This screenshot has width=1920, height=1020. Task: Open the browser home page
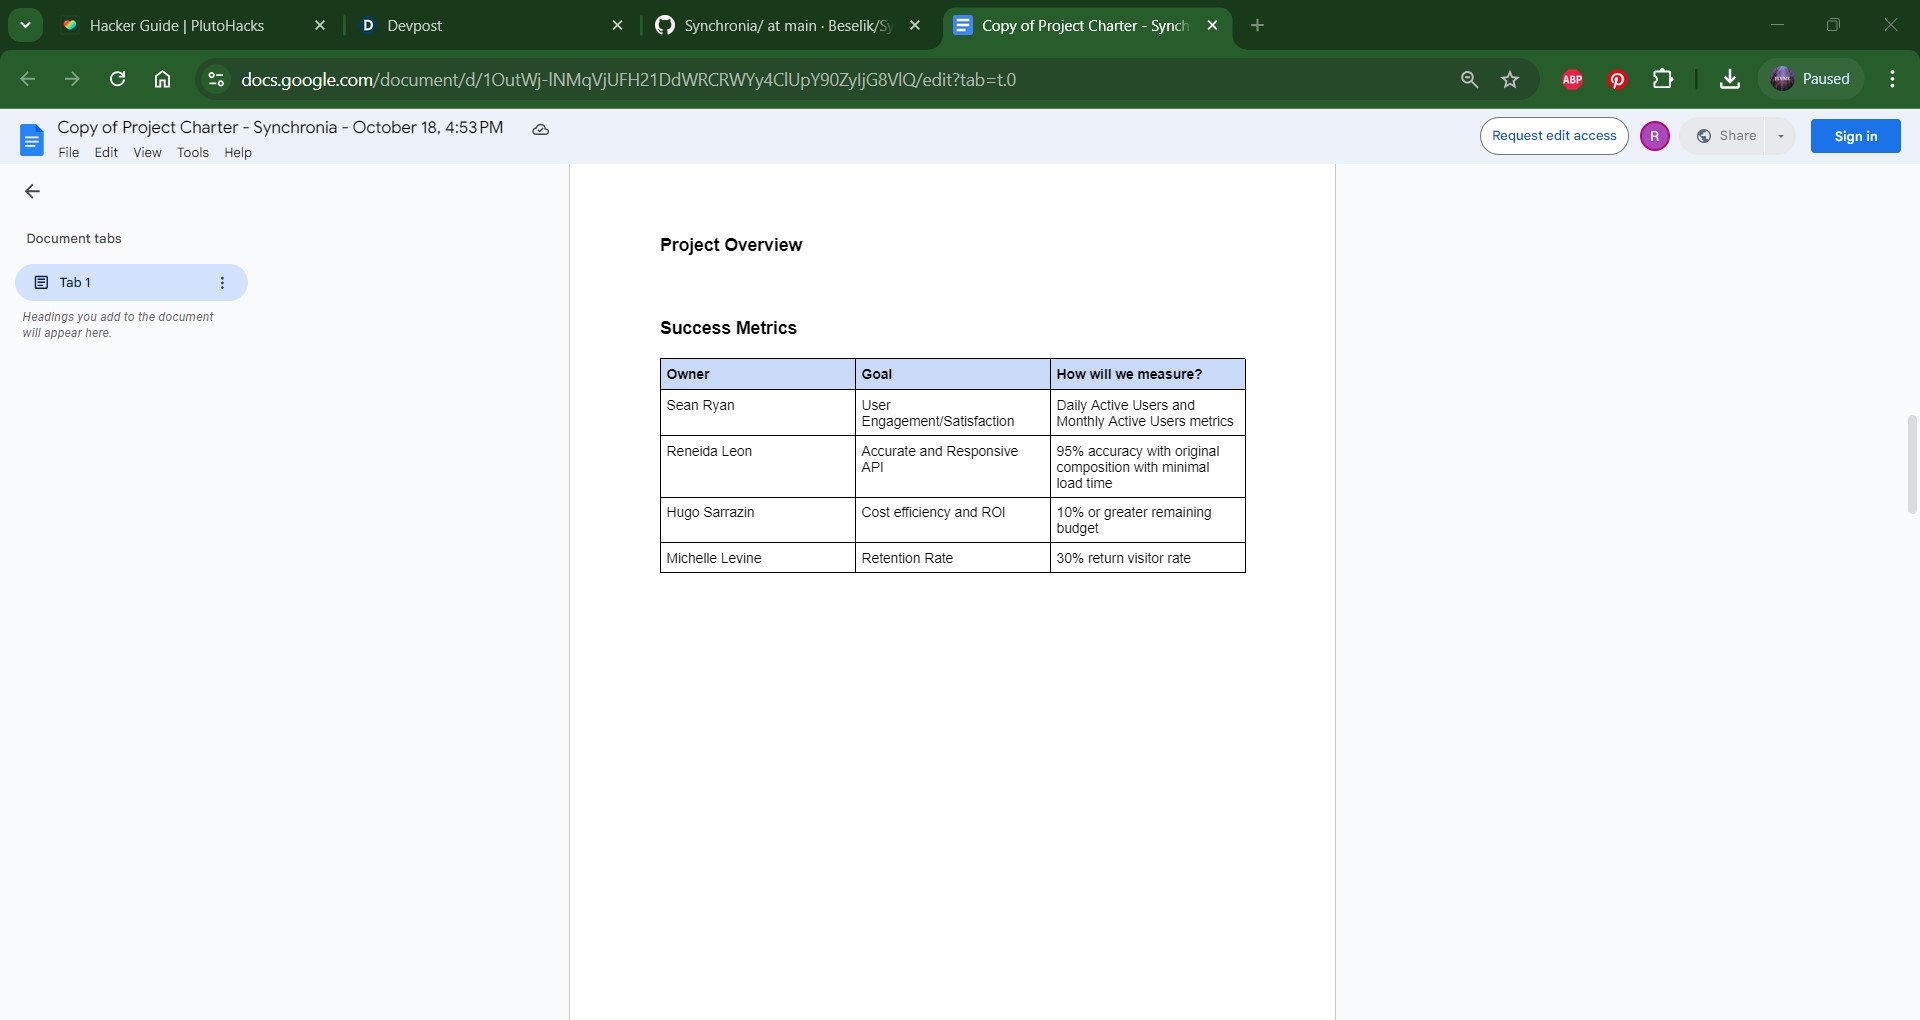(162, 79)
